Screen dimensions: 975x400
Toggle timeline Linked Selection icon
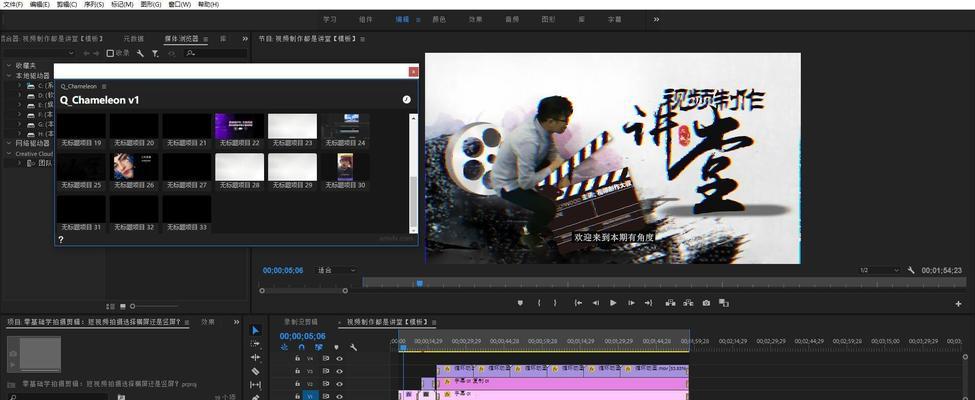tap(318, 347)
